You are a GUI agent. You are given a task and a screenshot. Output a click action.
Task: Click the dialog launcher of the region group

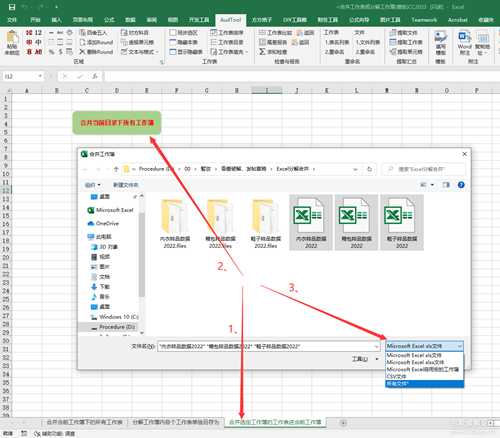coord(162,62)
